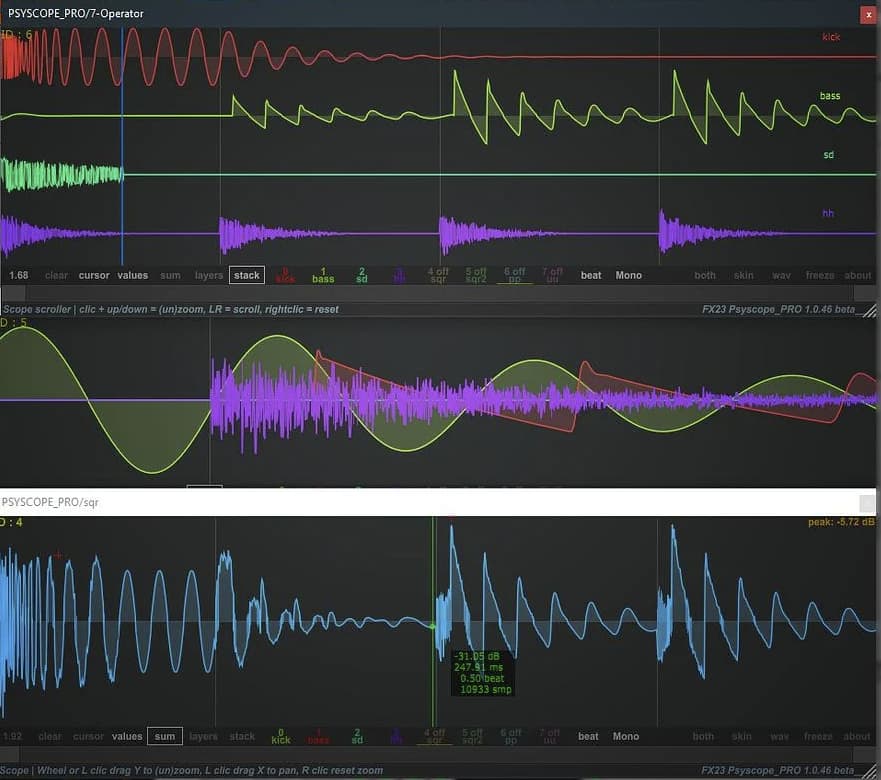881x780 pixels.
Task: Toggle values display in the 7-Operator scope toolbar
Action: click(x=133, y=275)
